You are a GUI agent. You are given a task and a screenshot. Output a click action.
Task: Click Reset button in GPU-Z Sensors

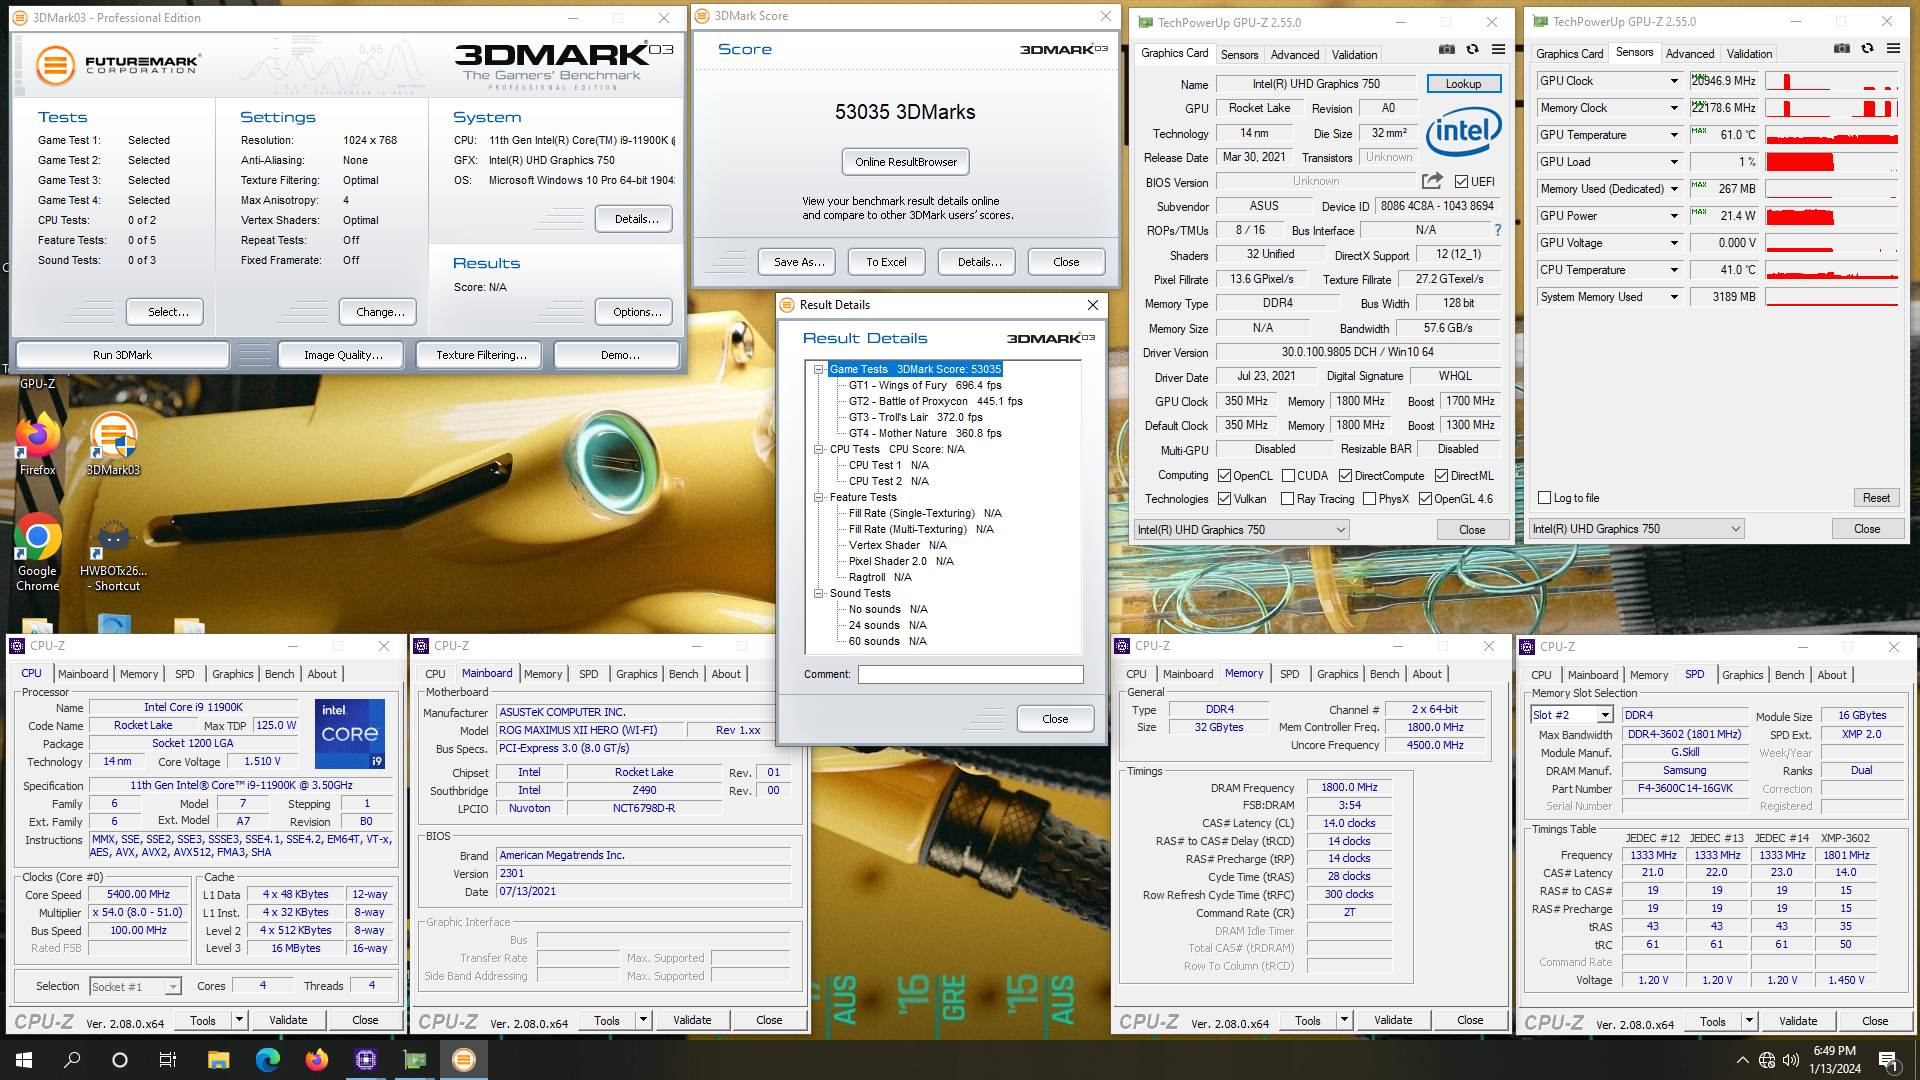pyautogui.click(x=1876, y=498)
